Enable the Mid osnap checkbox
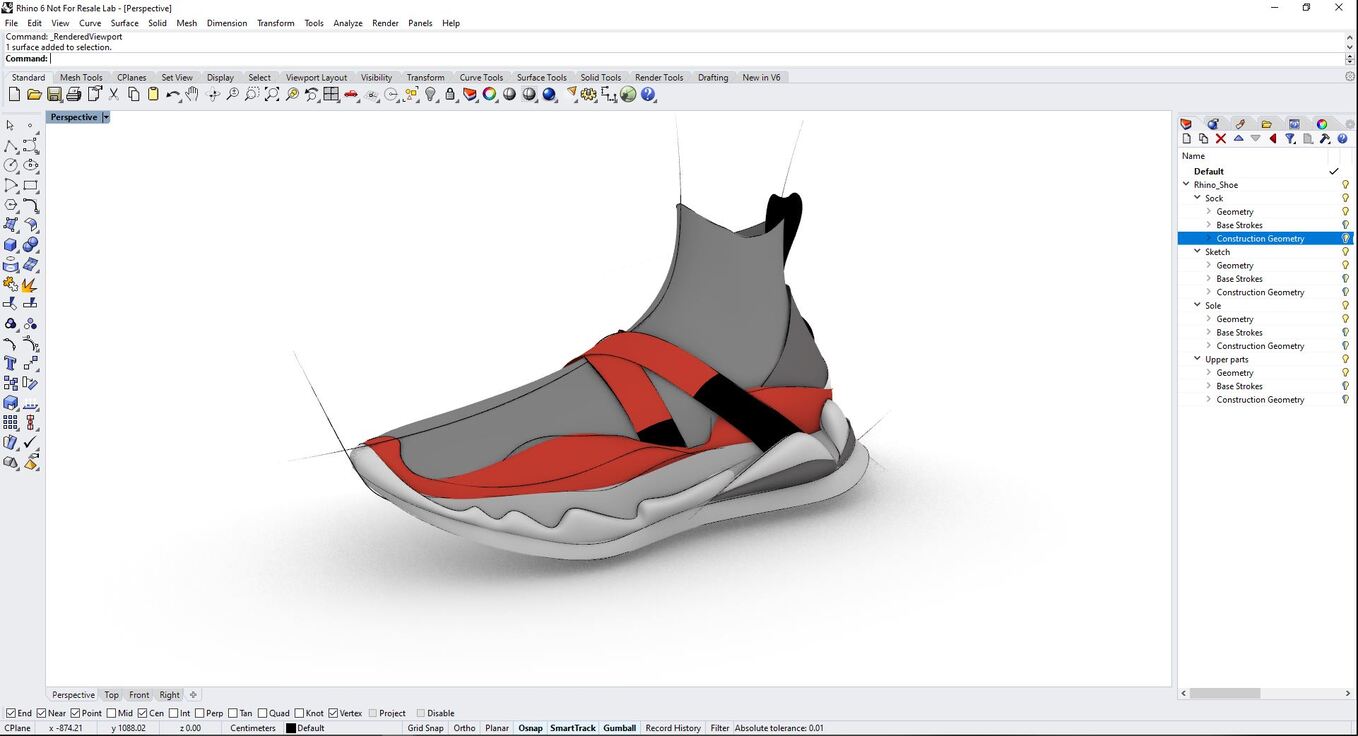Screen dimensions: 1358x736 pos(112,713)
